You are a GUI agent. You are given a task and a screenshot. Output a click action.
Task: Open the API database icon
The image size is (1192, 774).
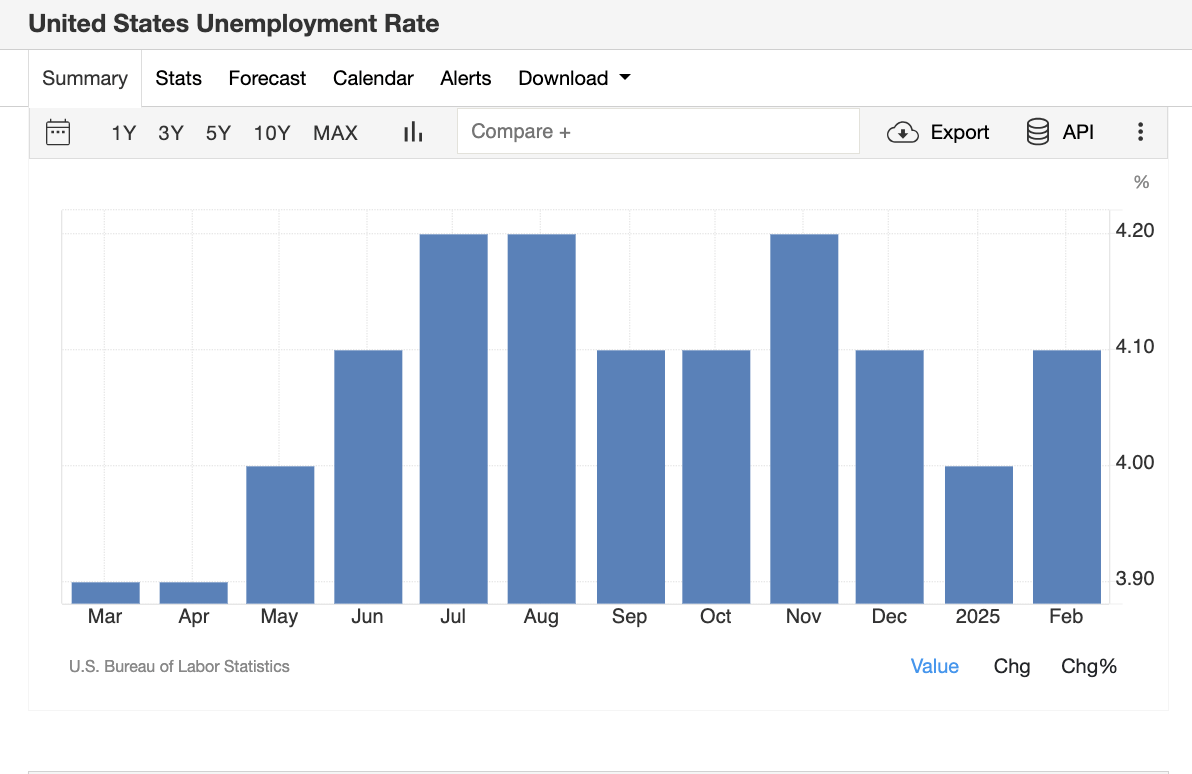coord(1035,131)
